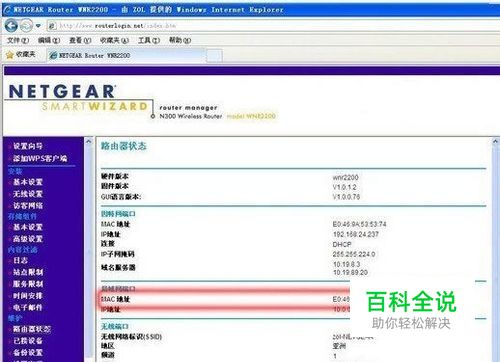500x362 pixels.
Task: Open 已接设备 in the sidebar
Action: pyautogui.click(x=28, y=341)
